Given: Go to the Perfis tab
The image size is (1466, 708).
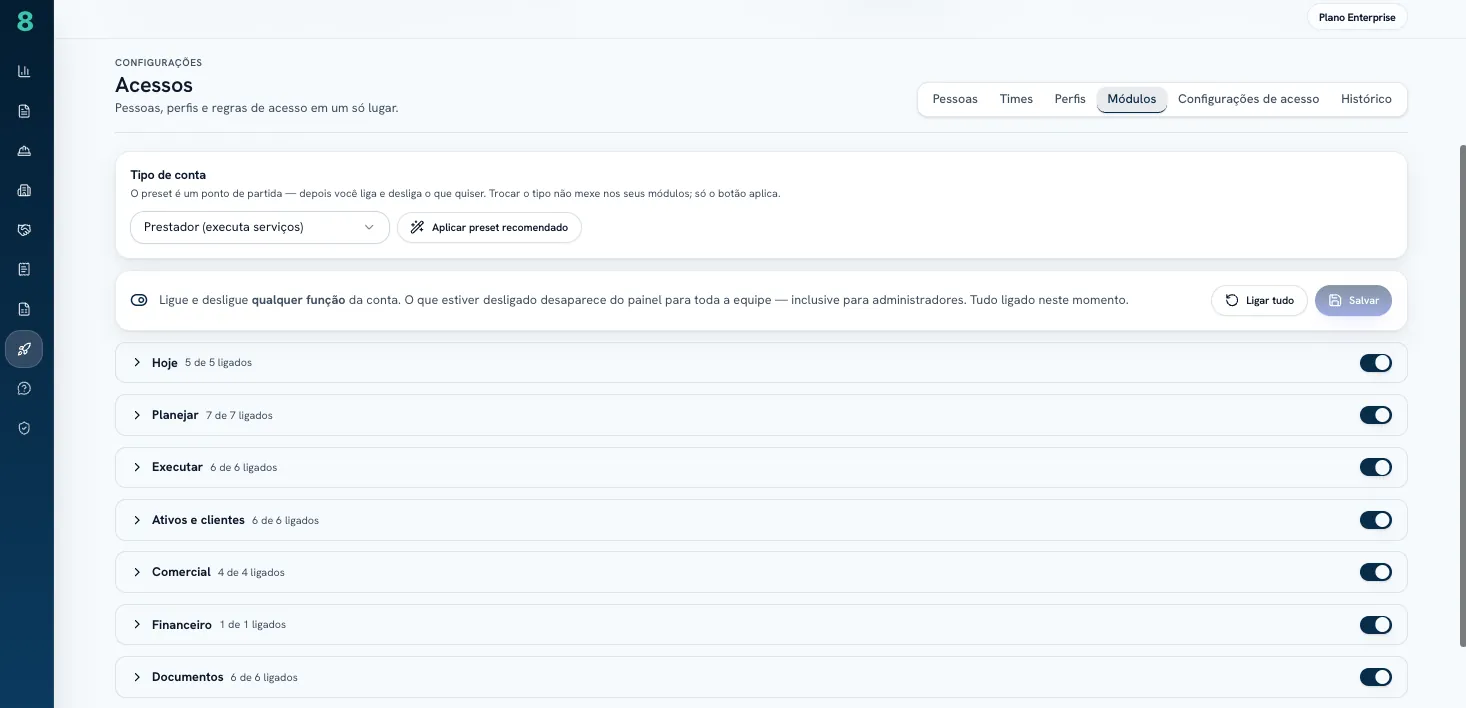Looking at the screenshot, I should pyautogui.click(x=1070, y=99).
